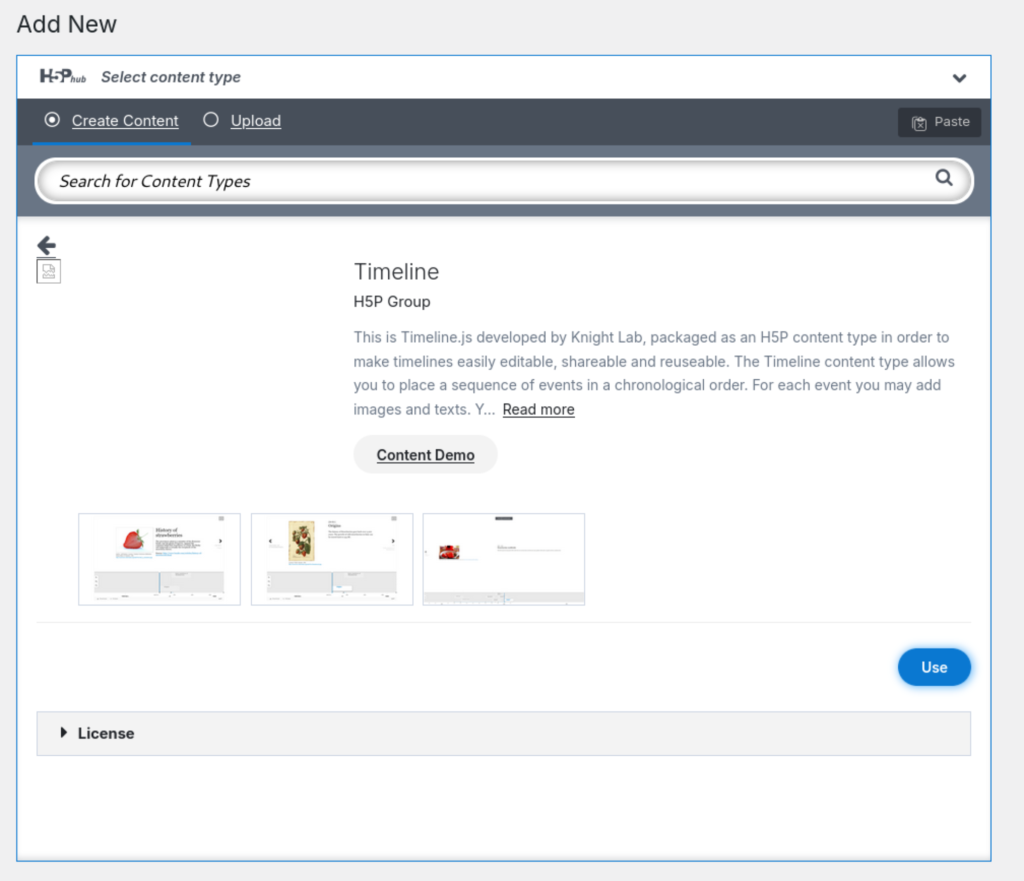This screenshot has width=1024, height=881.
Task: Open the Content Demo button
Action: coord(425,455)
